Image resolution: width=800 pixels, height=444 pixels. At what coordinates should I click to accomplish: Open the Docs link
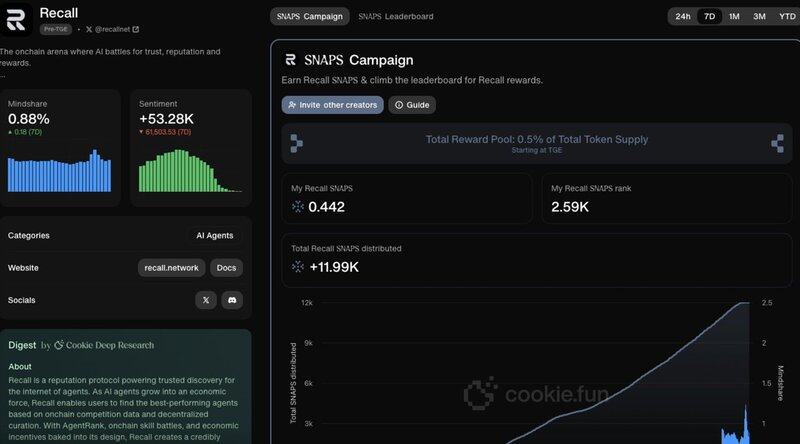226,267
